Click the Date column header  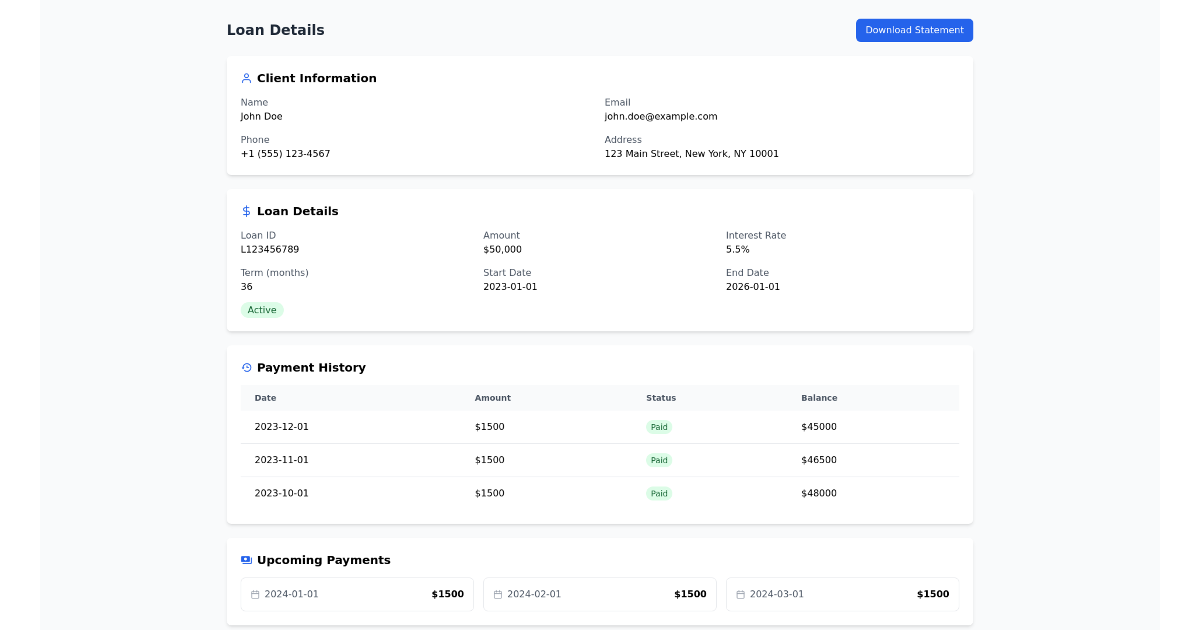point(265,397)
